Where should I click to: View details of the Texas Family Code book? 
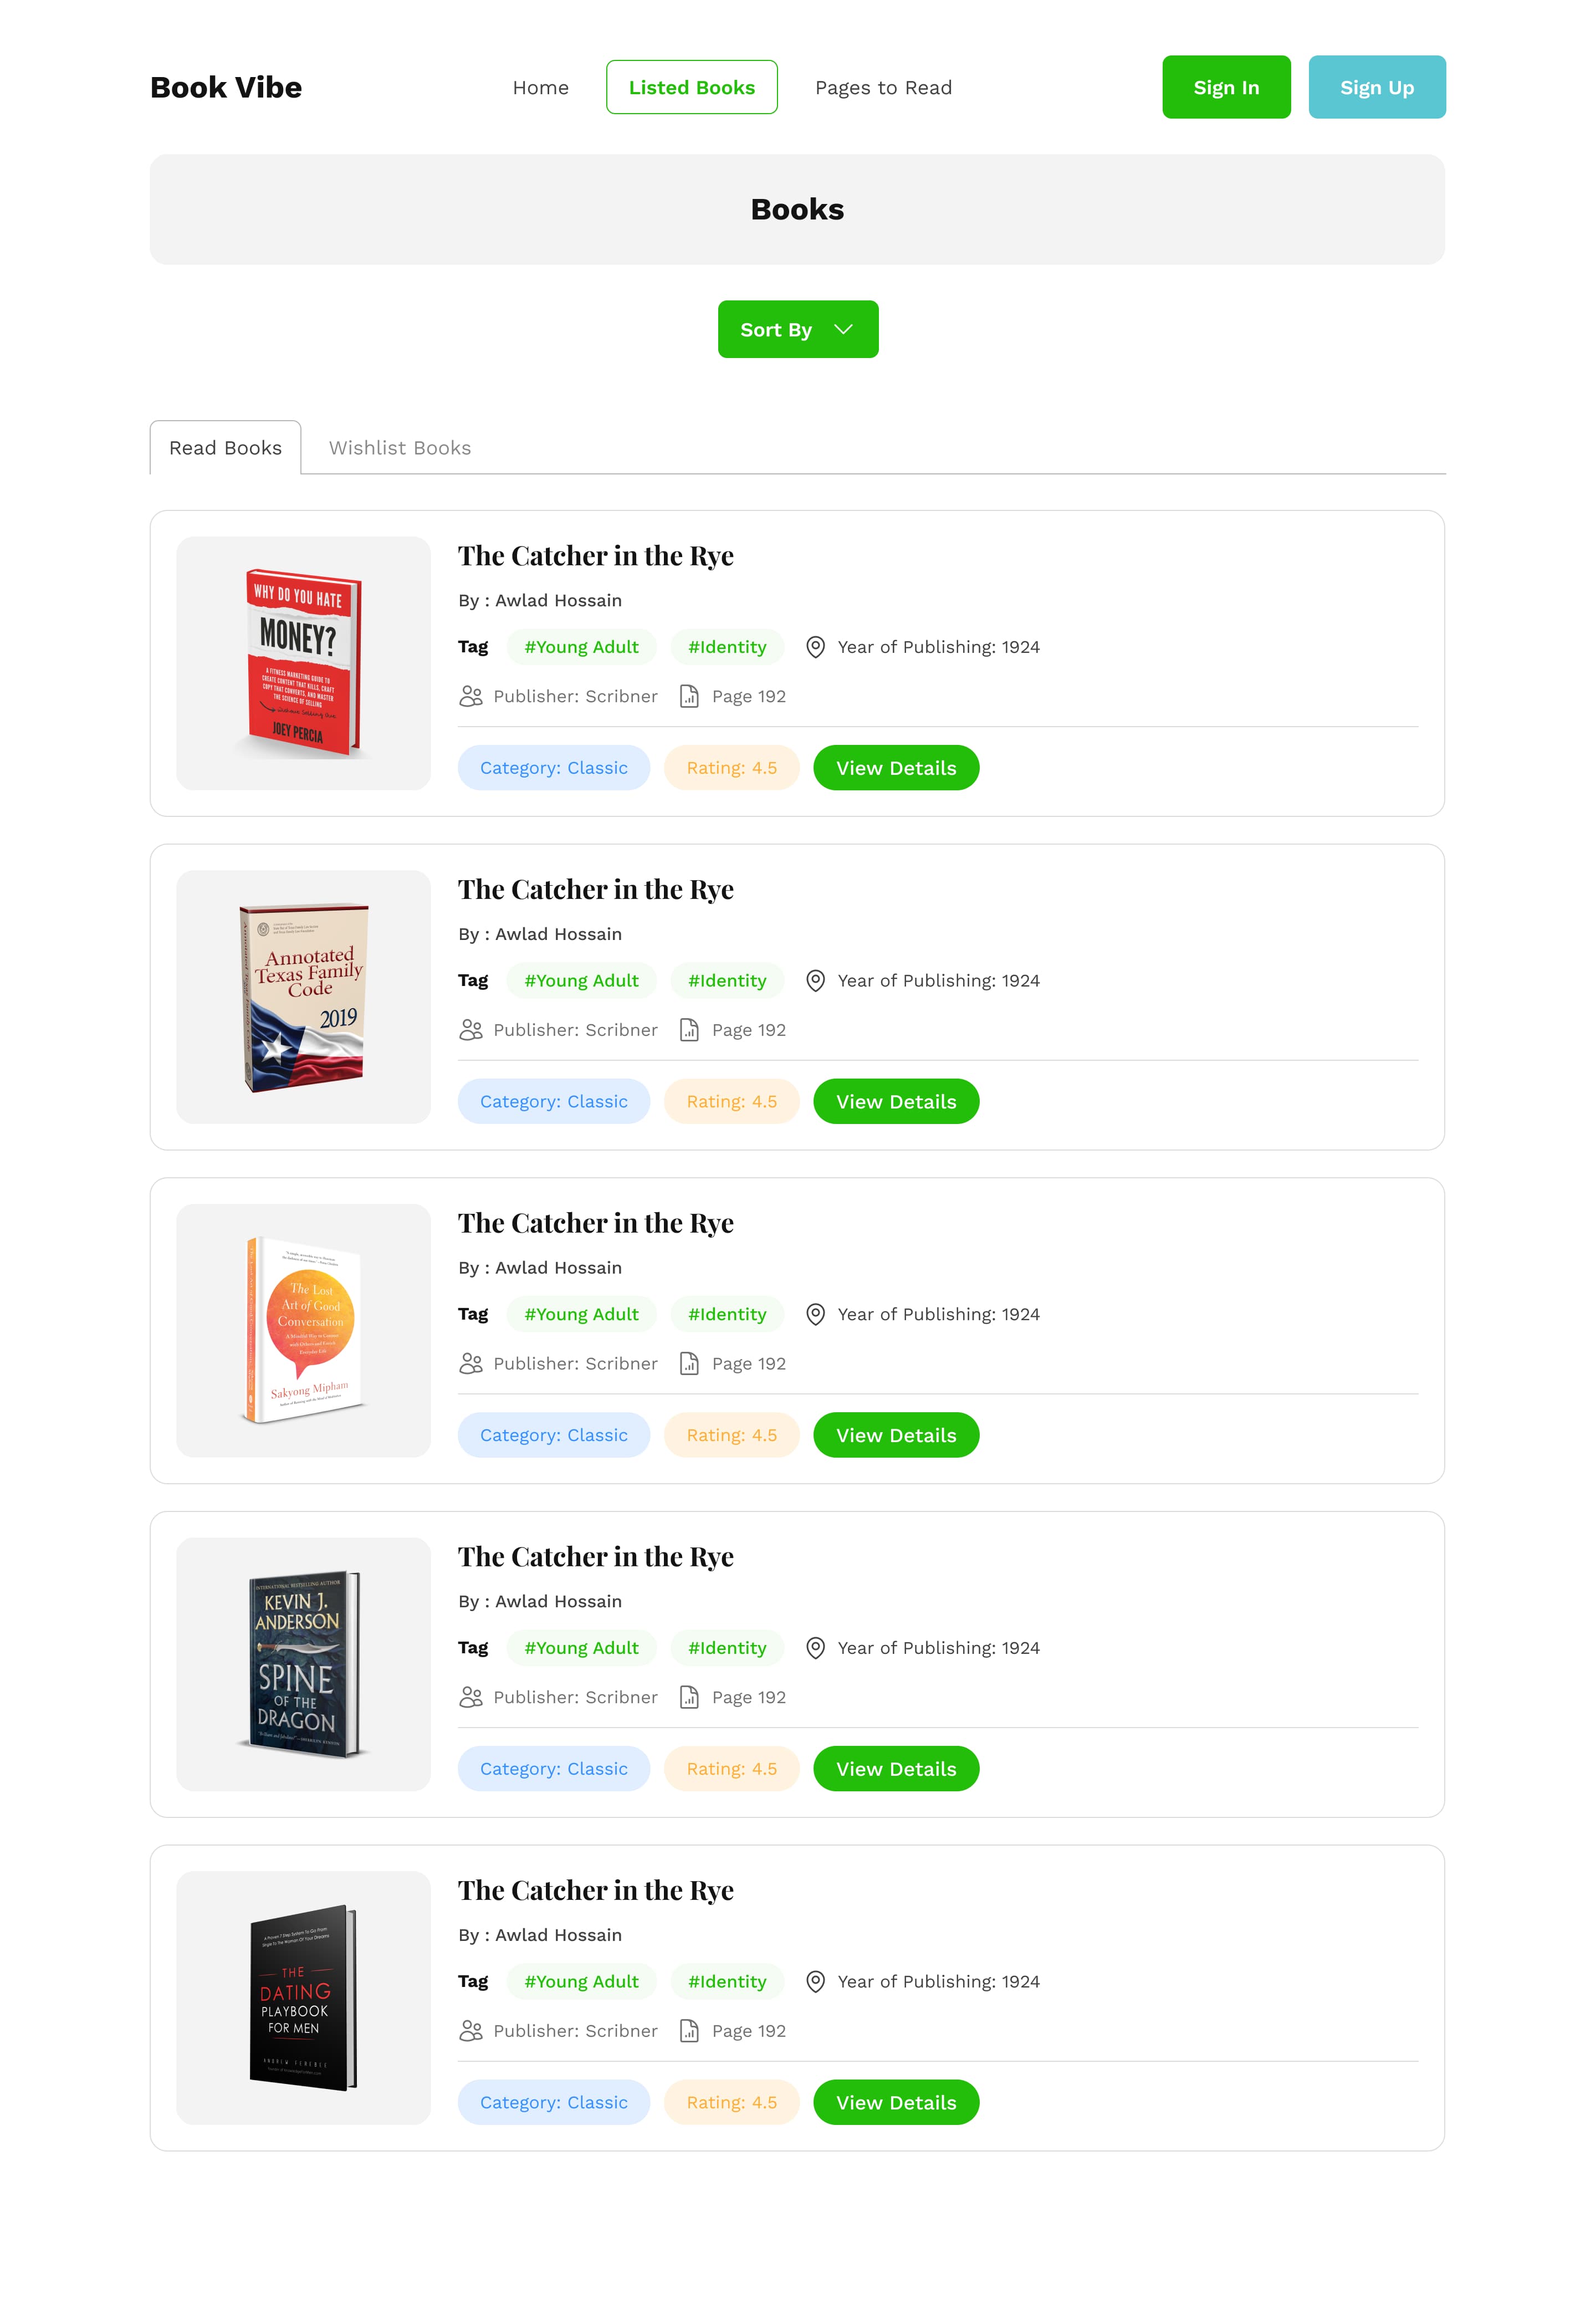(896, 1101)
